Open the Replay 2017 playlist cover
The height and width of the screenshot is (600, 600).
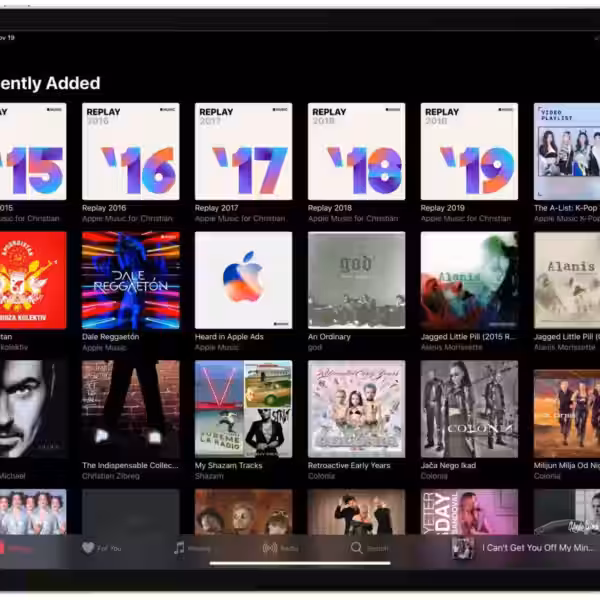[x=243, y=152]
